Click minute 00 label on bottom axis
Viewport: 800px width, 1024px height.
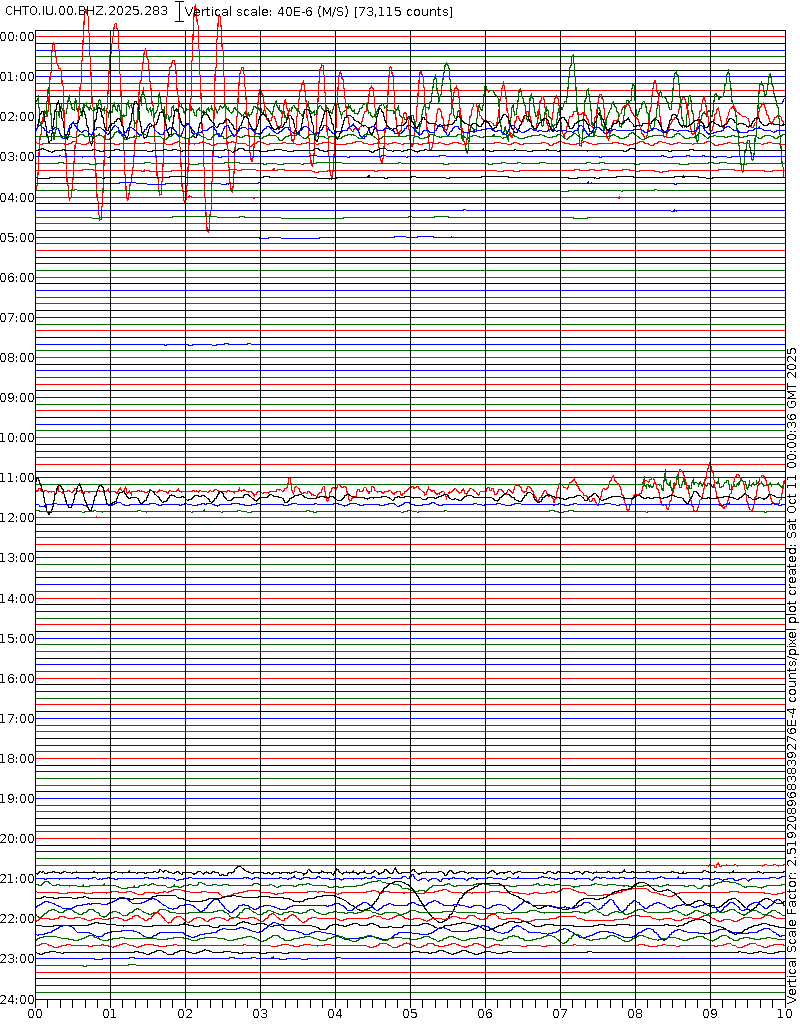[35, 1013]
